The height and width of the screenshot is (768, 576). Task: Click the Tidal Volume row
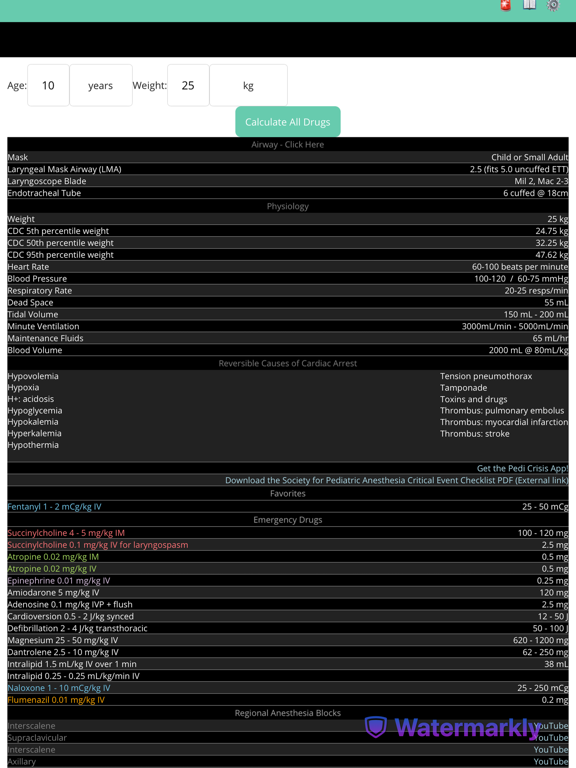[x=288, y=314]
